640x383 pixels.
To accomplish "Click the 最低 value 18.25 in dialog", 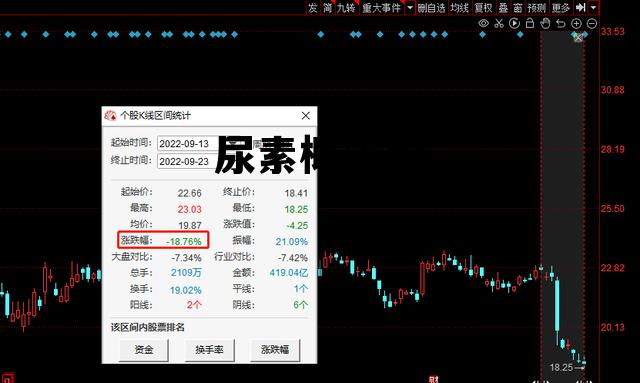I will point(296,209).
